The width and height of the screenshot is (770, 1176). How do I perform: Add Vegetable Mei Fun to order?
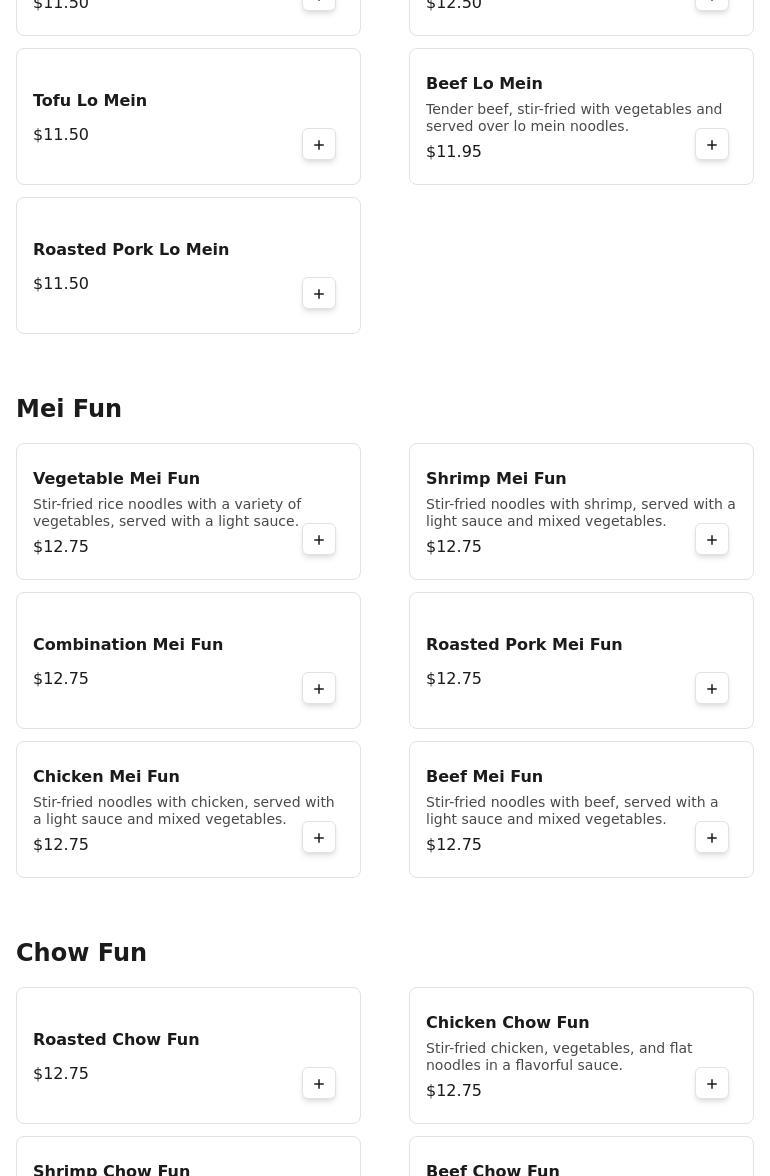pyautogui.click(x=319, y=540)
